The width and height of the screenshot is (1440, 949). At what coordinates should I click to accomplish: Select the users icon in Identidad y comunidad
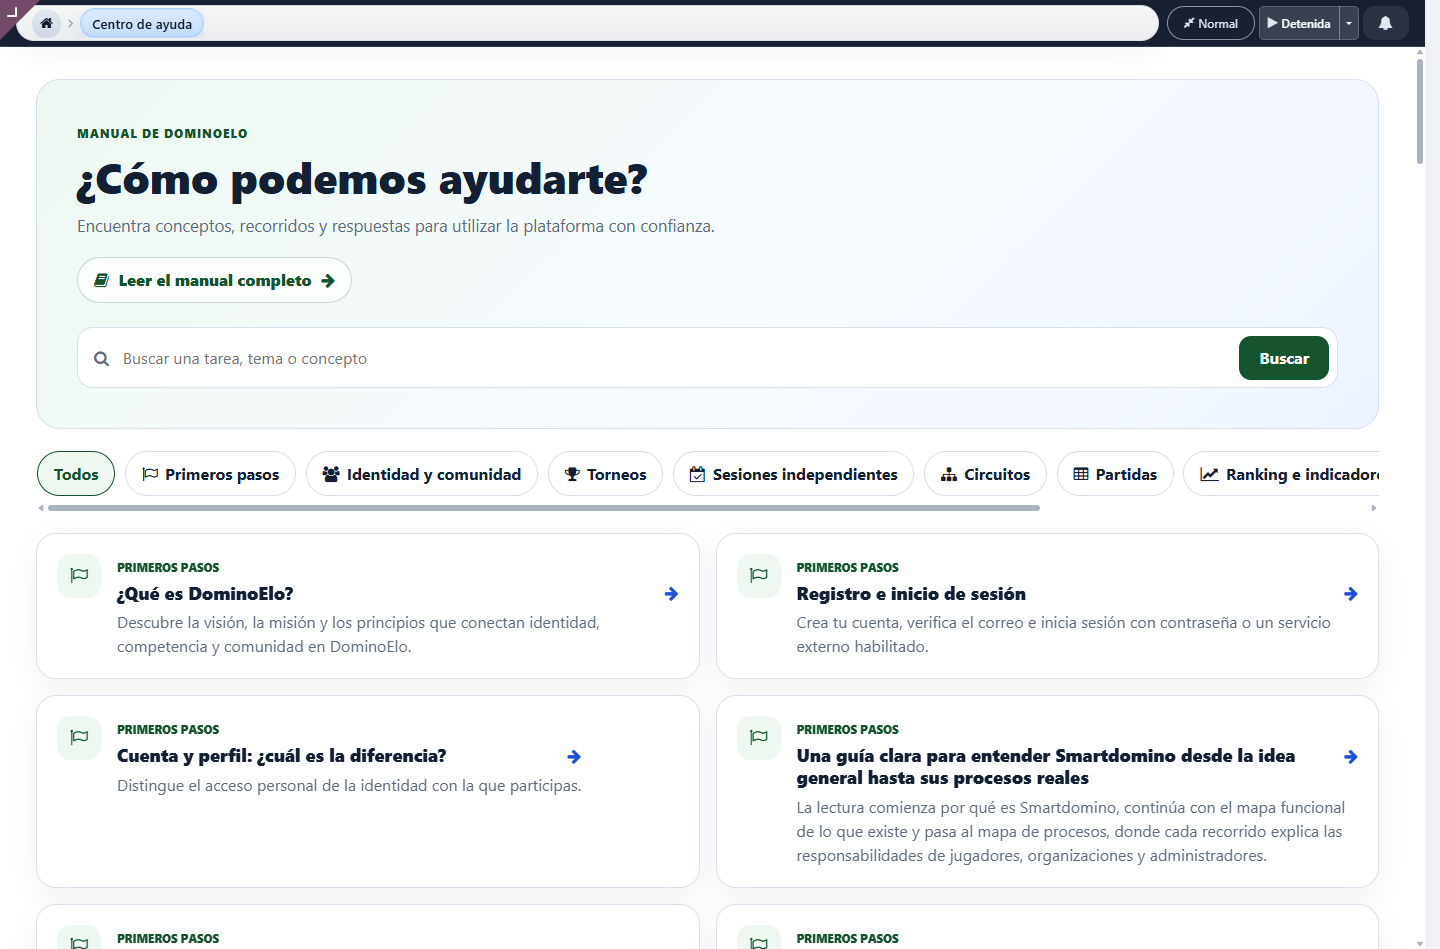(x=331, y=474)
